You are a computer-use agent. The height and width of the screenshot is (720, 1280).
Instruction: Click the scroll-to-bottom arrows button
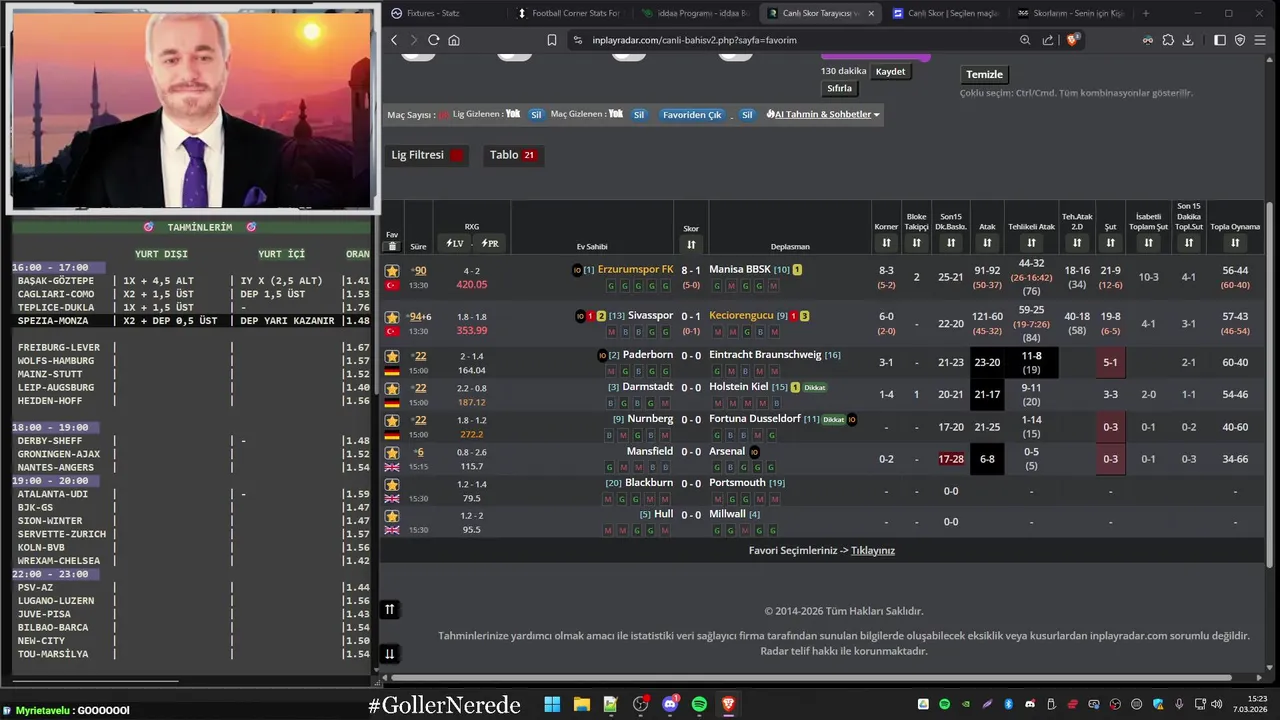click(x=390, y=654)
